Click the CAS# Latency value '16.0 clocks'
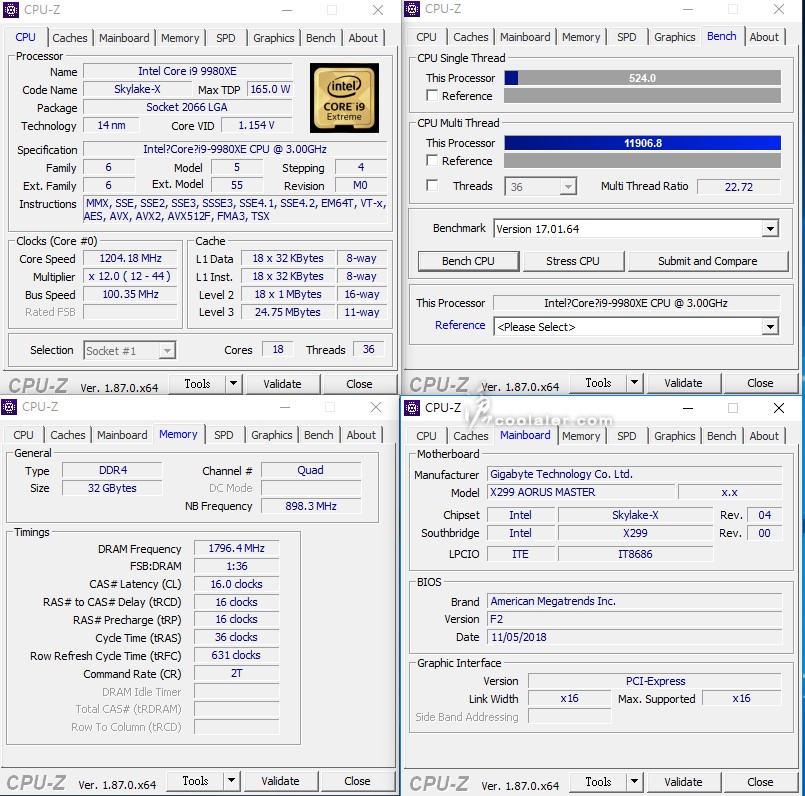This screenshot has height=796, width=805. (x=237, y=584)
